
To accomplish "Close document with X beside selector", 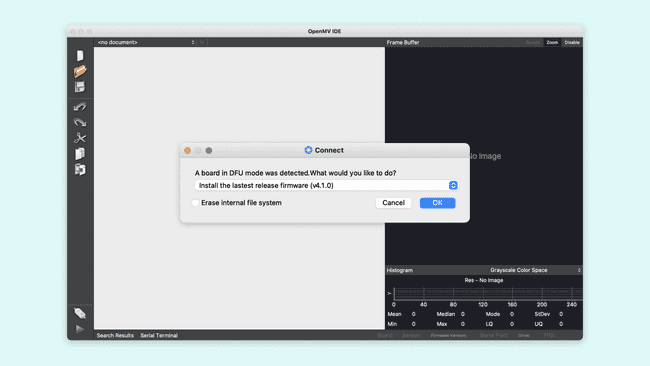I will coord(202,42).
